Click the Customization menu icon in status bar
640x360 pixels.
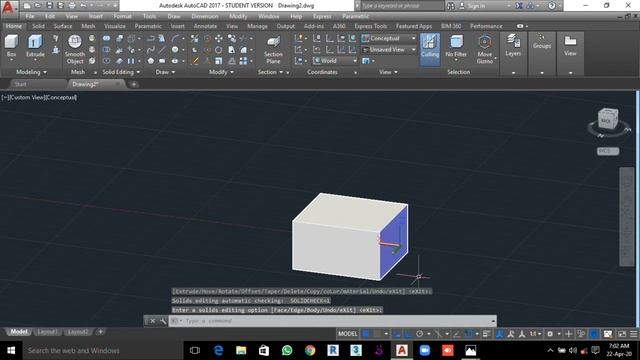tap(633, 334)
